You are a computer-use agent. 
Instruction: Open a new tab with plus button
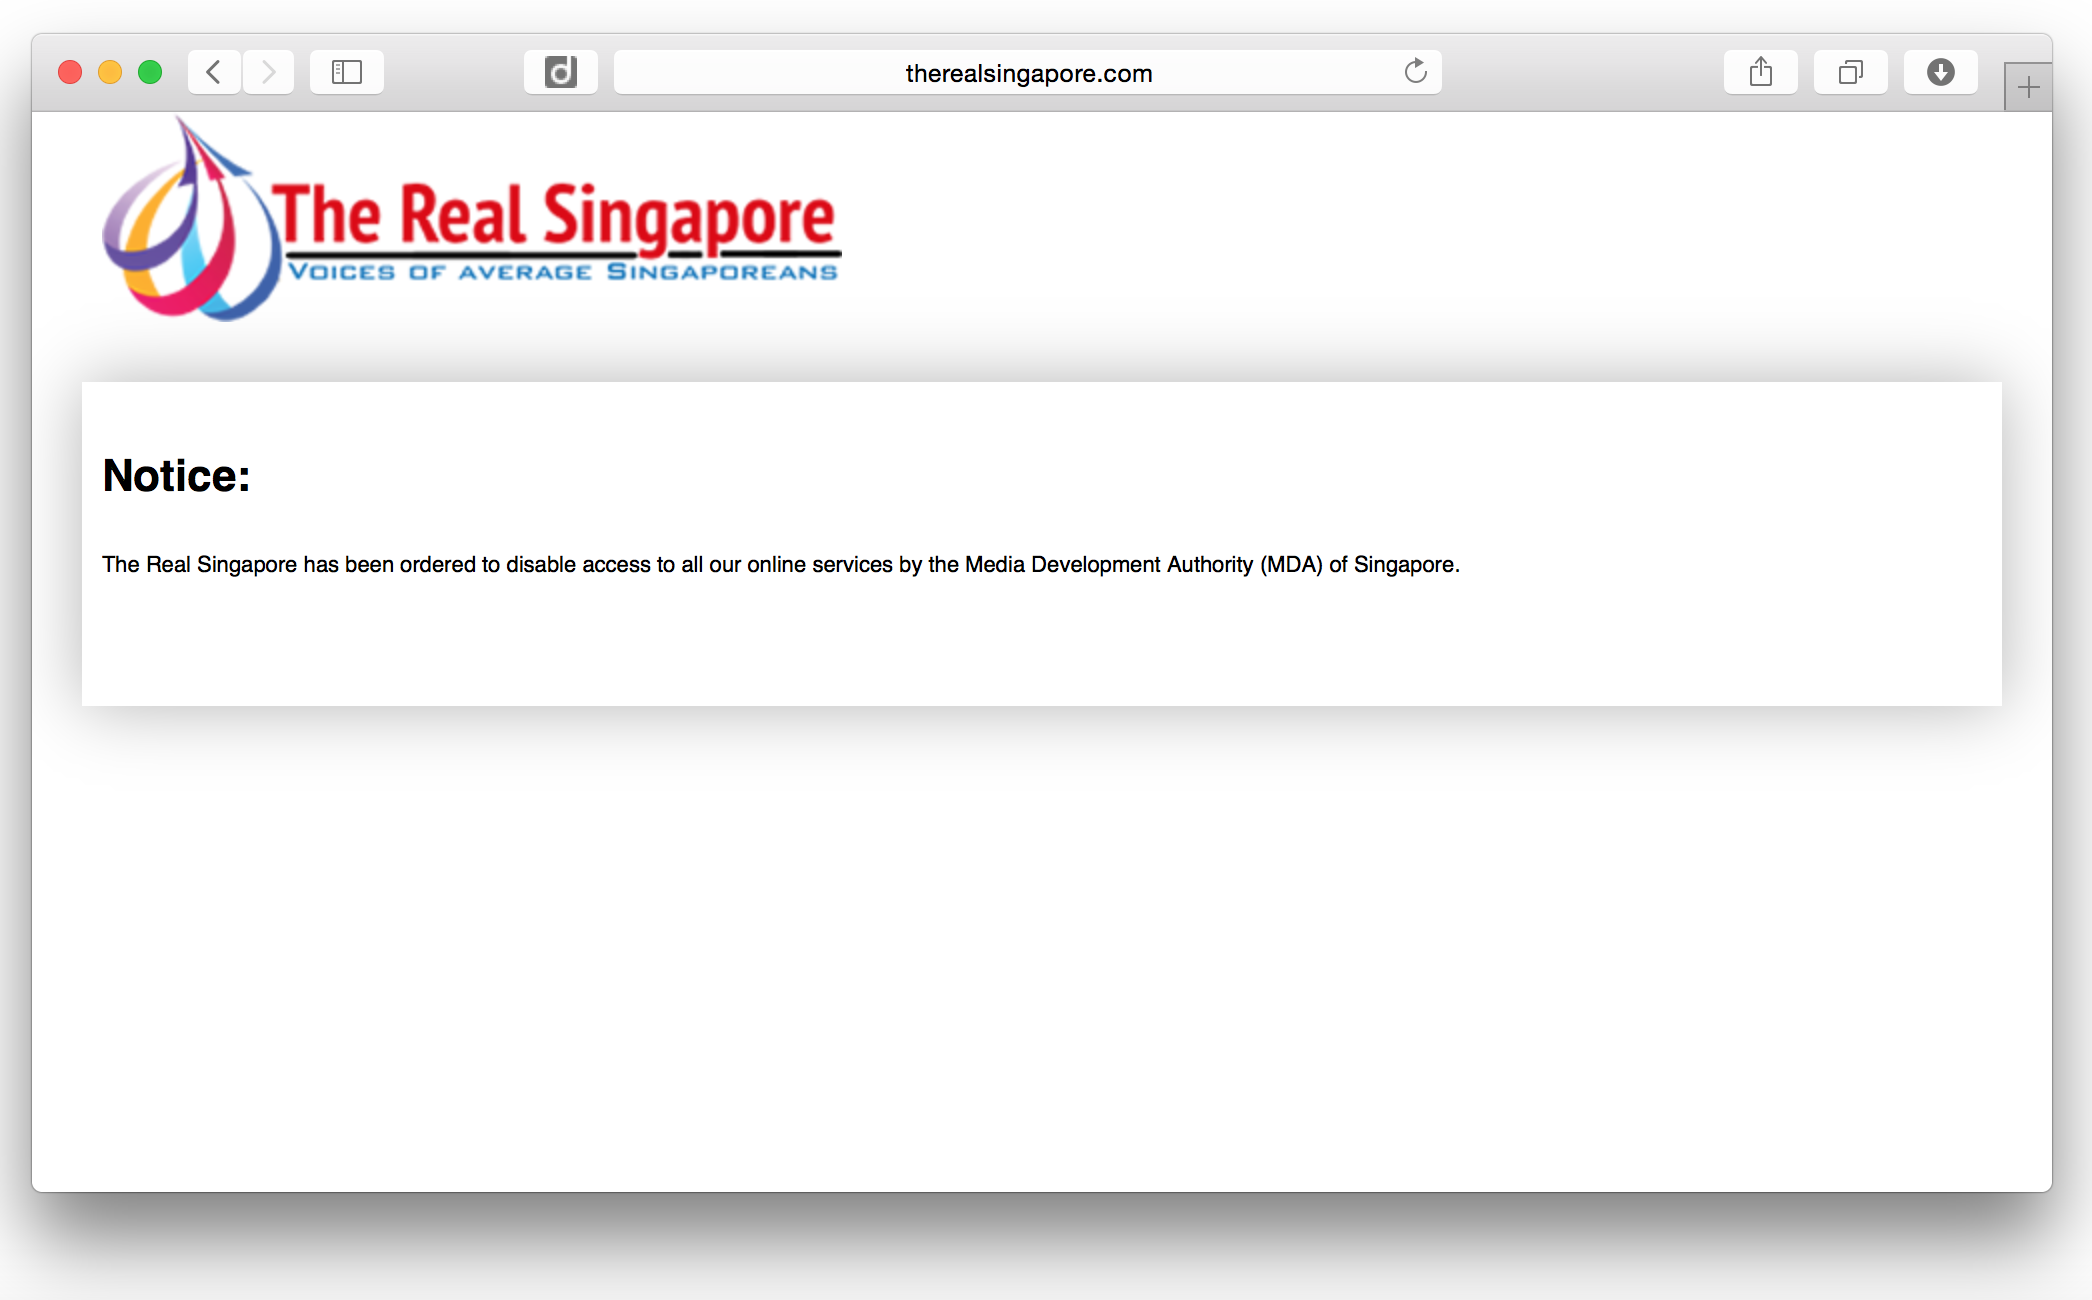pos(2028,87)
